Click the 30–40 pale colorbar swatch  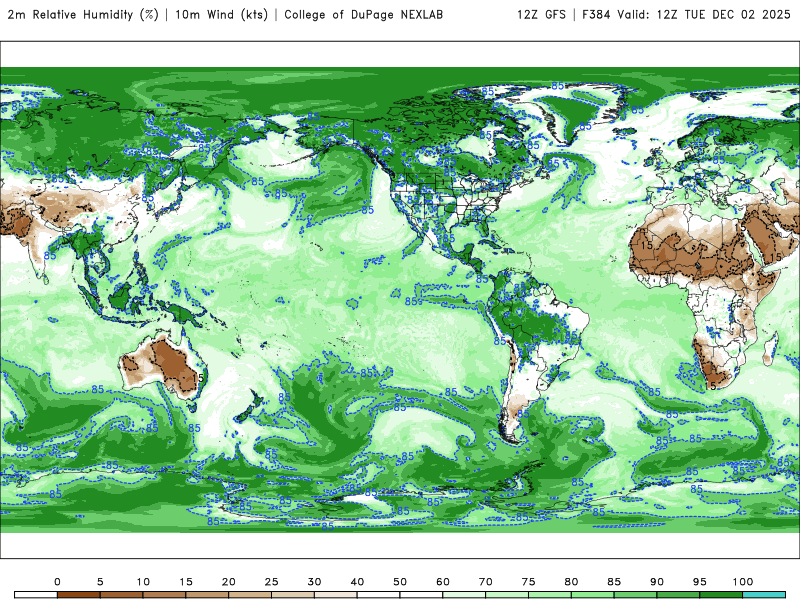tap(336, 595)
